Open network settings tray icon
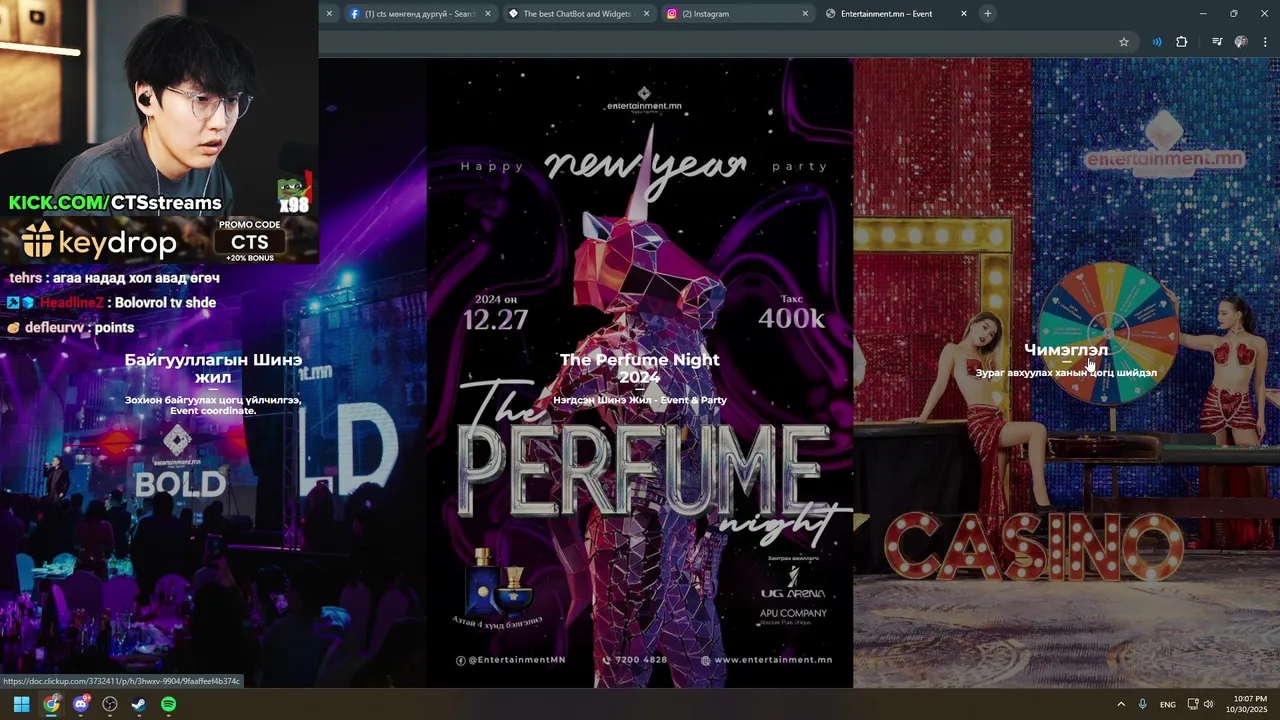The width and height of the screenshot is (1280, 720). point(1193,704)
